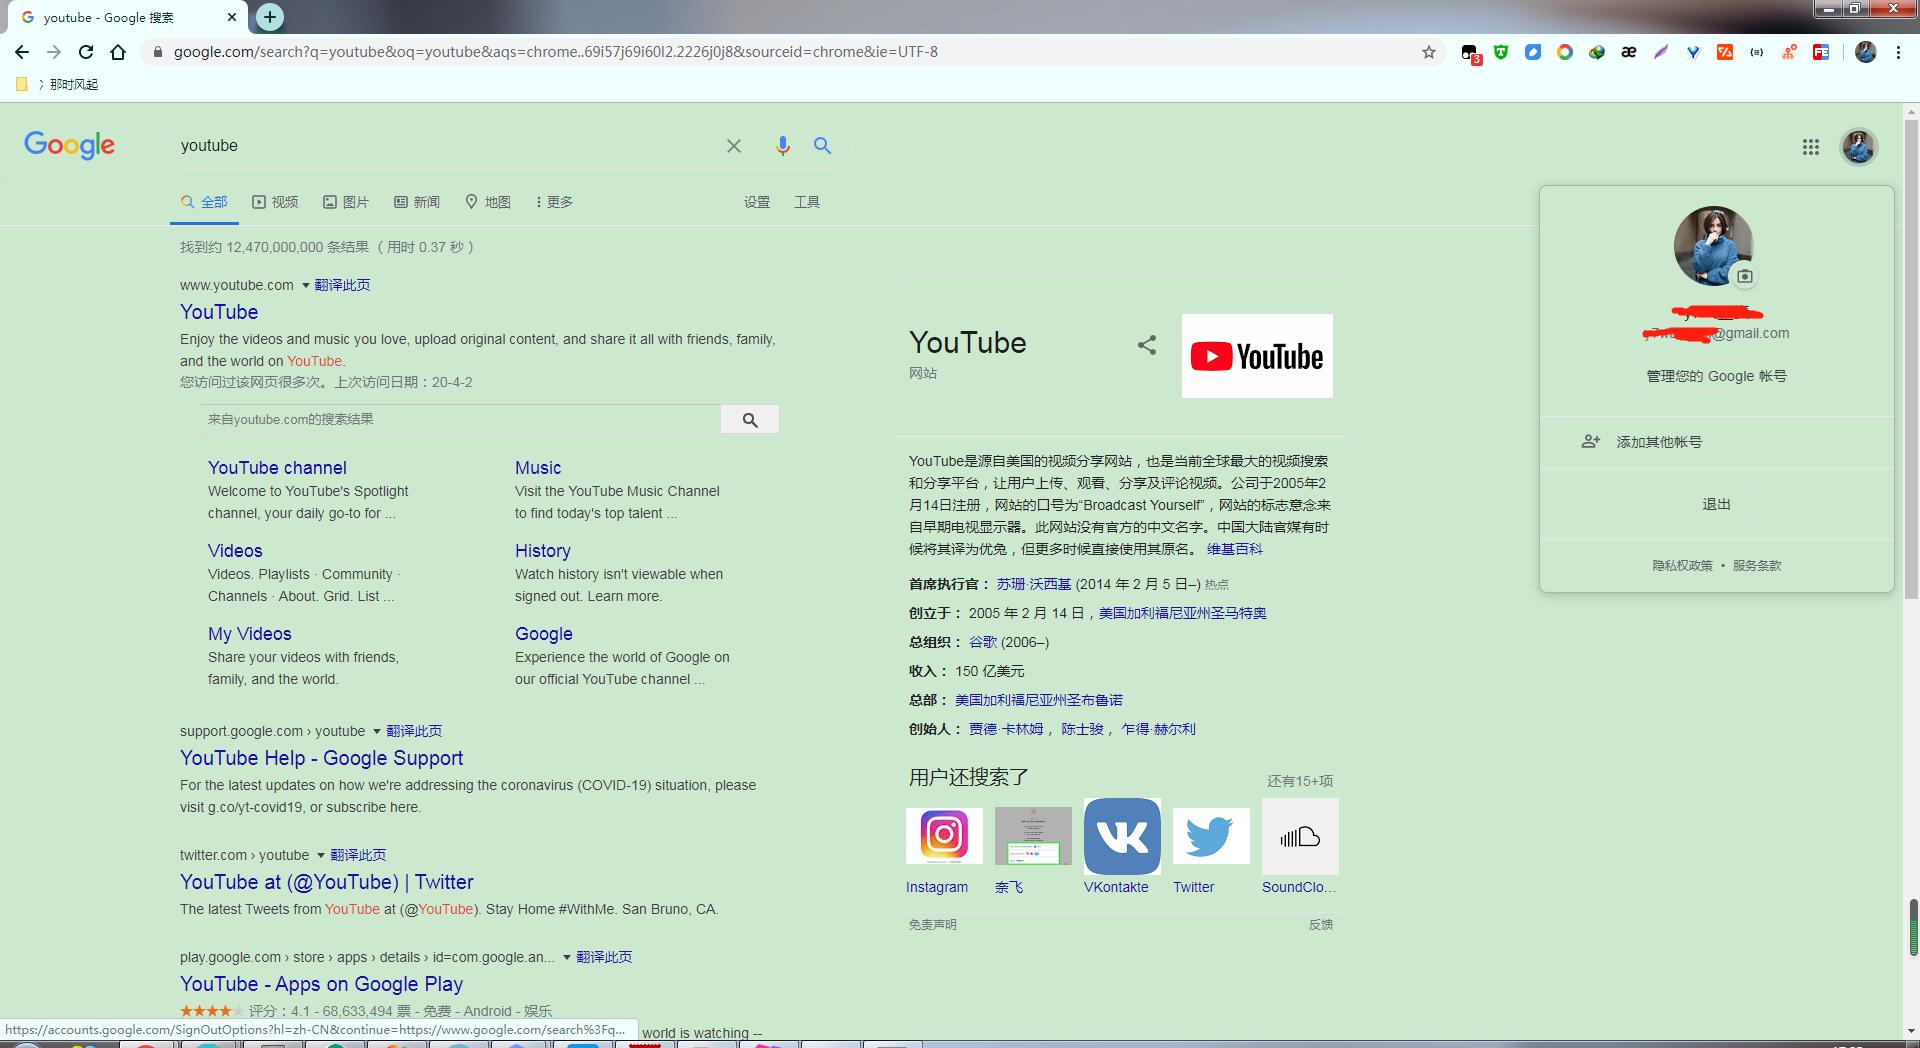Expand the dropdown arrow next to www.youtube.com
The image size is (1920, 1048).
pos(304,285)
